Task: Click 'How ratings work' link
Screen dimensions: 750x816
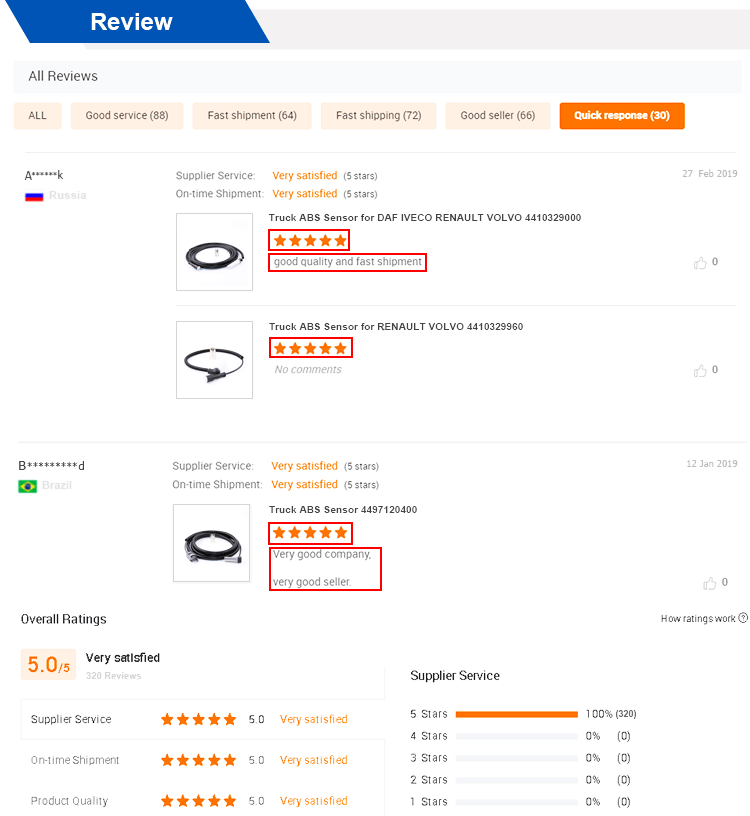Action: 698,619
